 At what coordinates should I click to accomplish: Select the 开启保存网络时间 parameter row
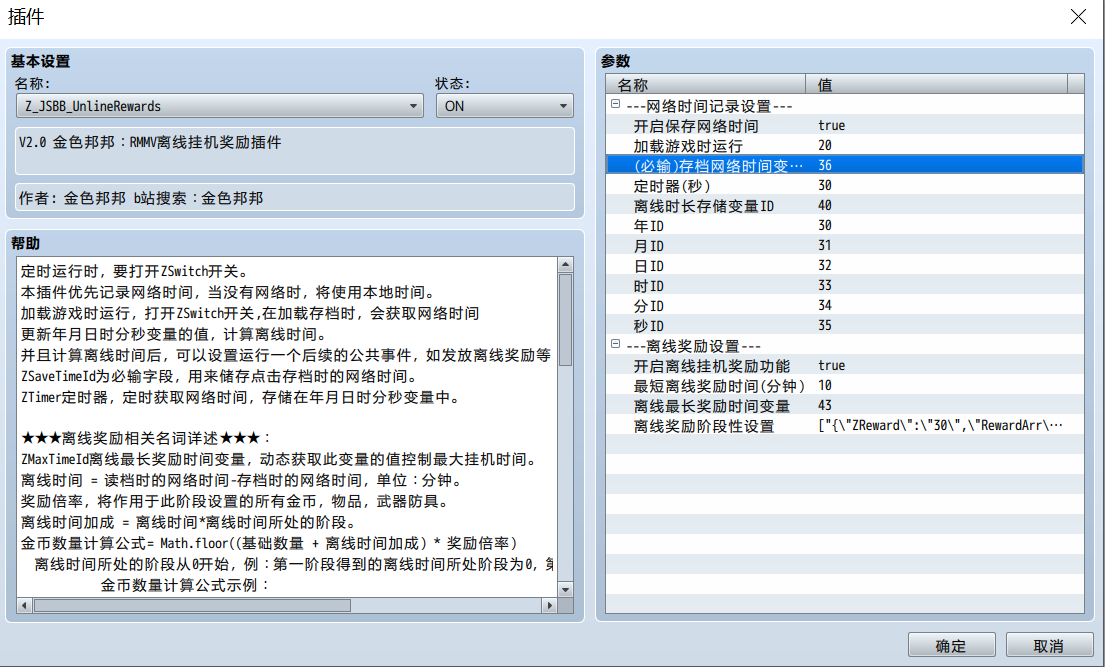coord(844,126)
